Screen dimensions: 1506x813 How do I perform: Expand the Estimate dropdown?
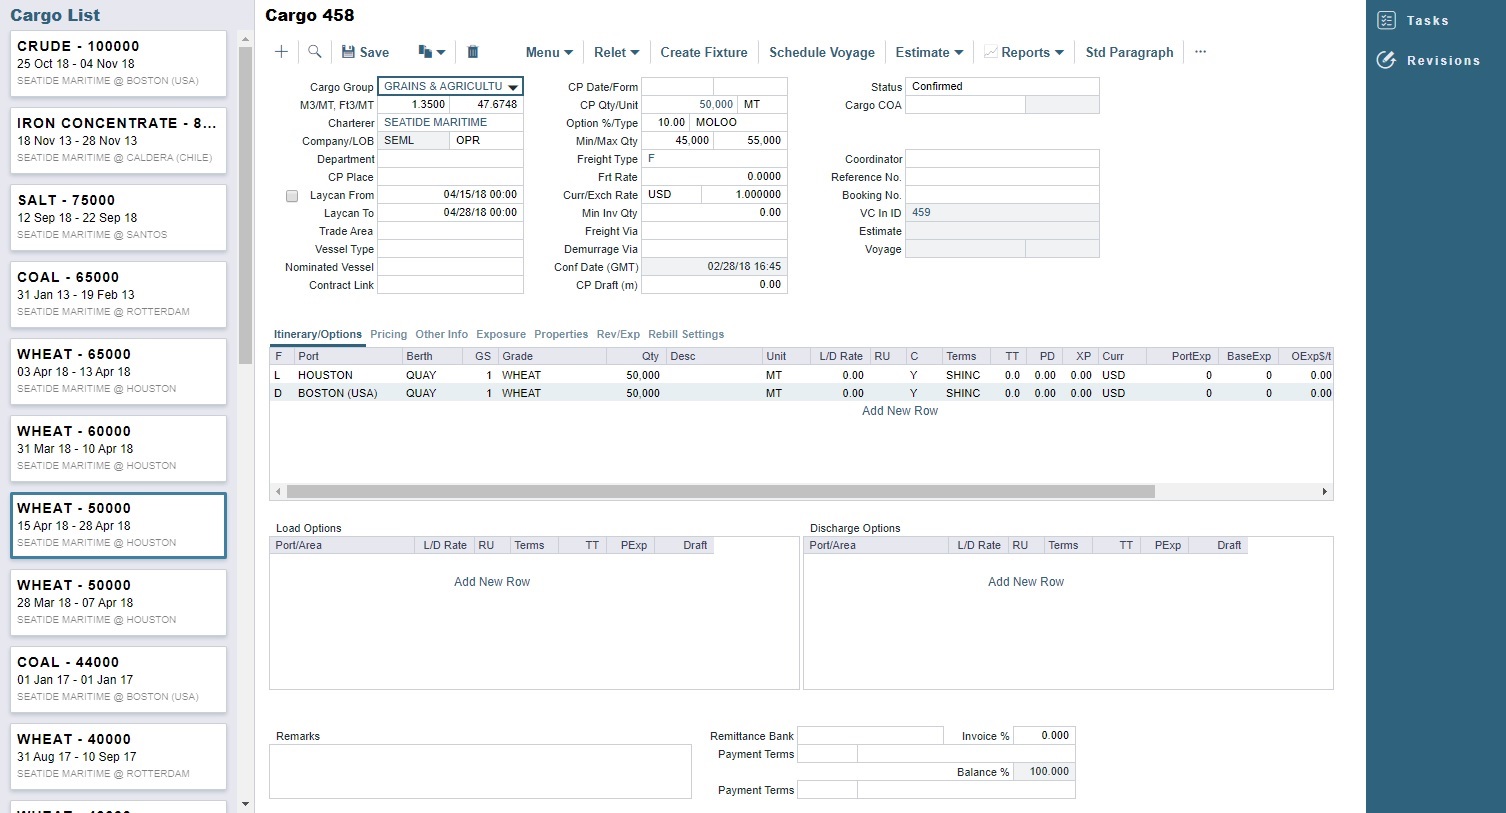929,52
